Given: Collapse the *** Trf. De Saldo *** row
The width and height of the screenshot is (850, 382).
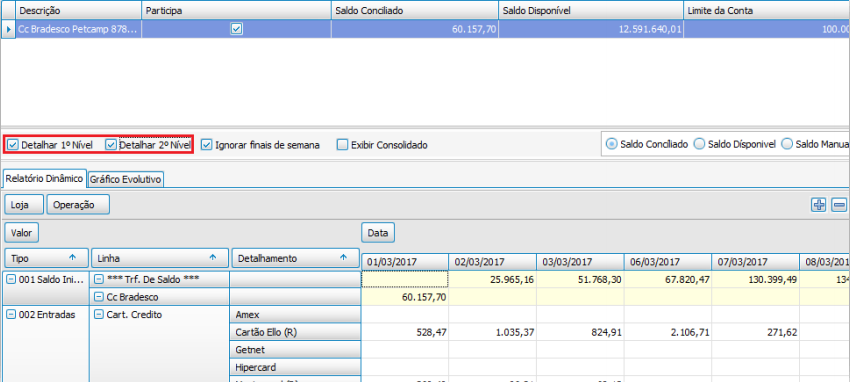Looking at the screenshot, I should (x=98, y=280).
